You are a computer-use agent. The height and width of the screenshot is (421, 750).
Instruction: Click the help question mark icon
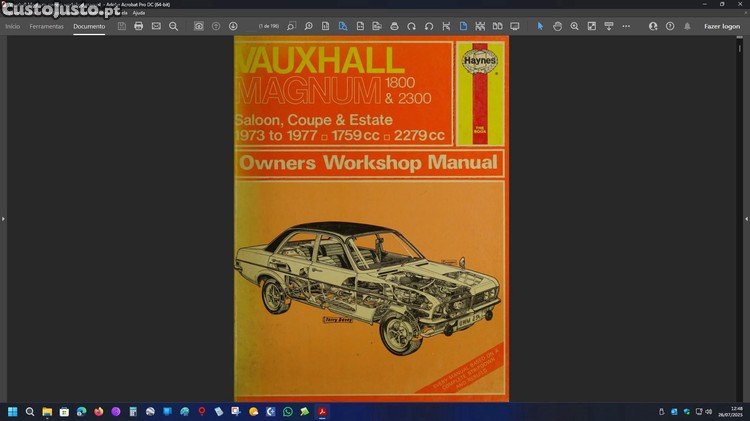tap(670, 26)
